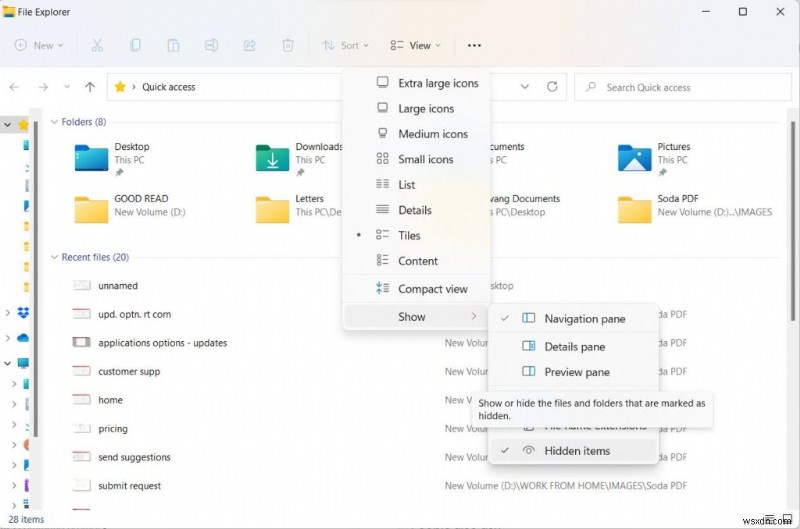Open the three-dot See more menu

tap(474, 45)
